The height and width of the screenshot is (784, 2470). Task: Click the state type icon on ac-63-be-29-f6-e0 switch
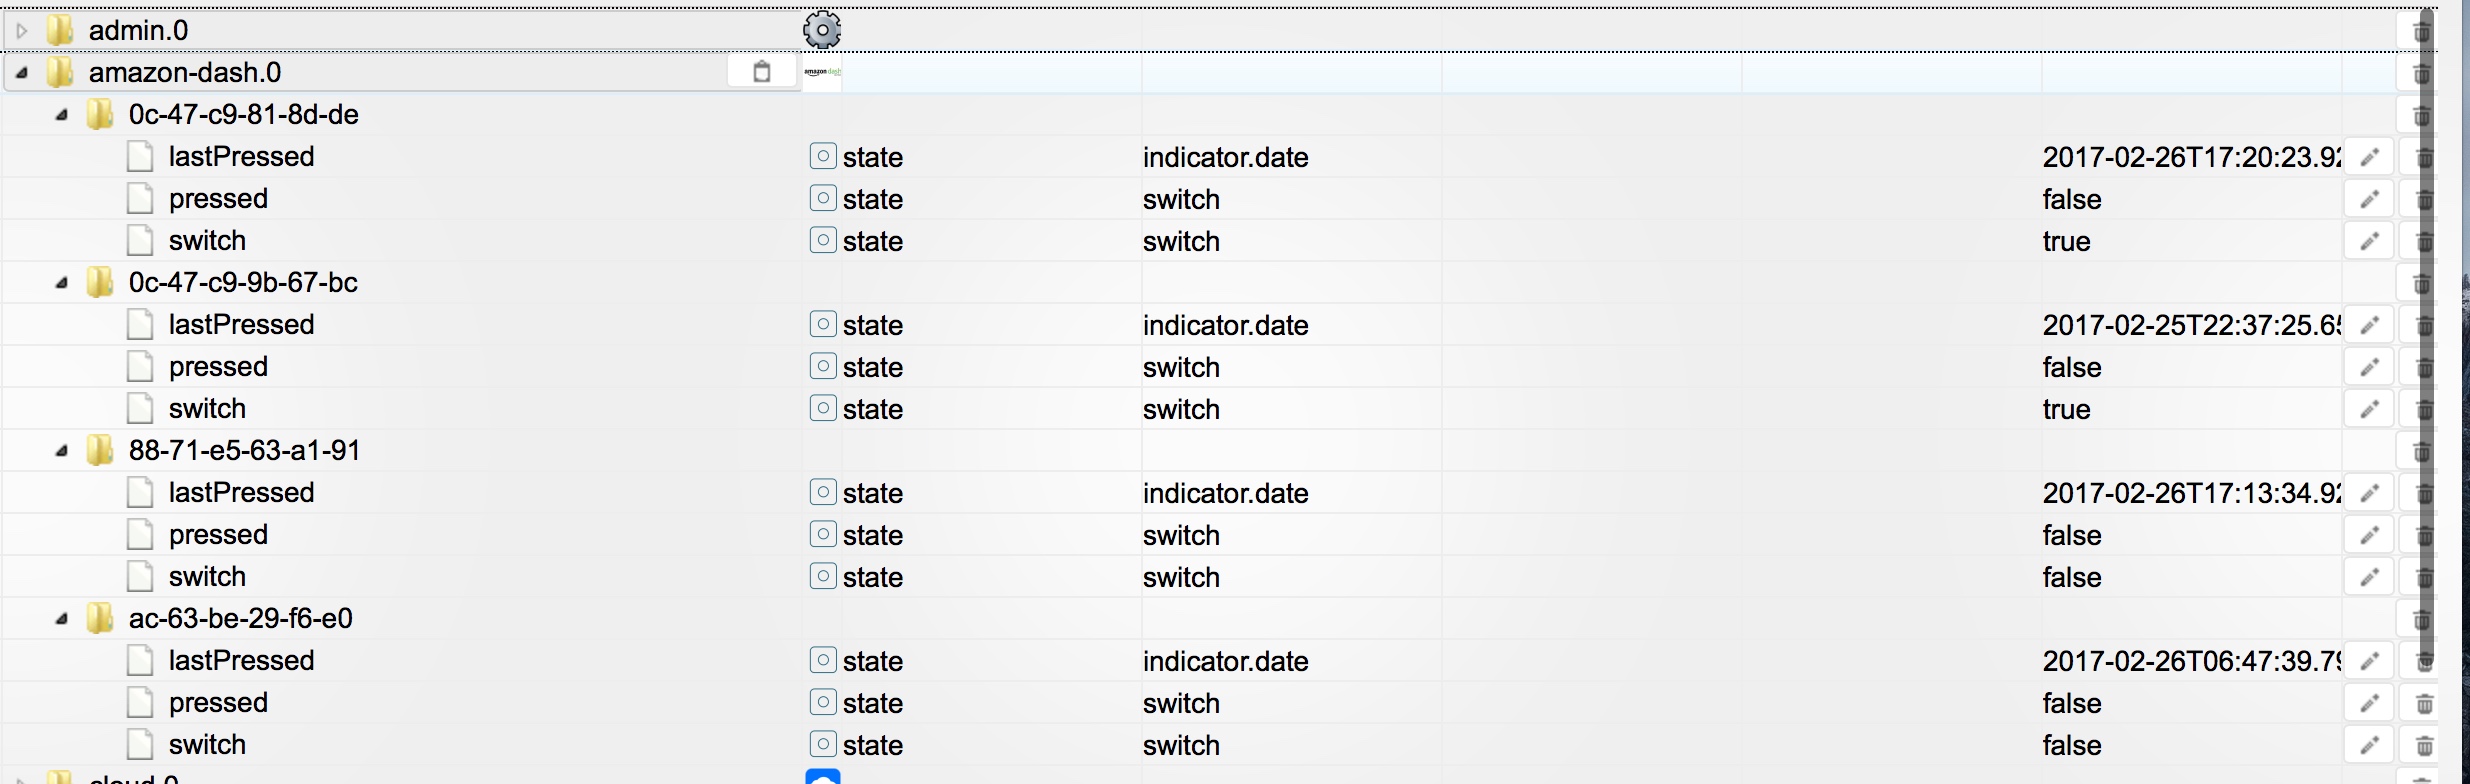pyautogui.click(x=822, y=744)
